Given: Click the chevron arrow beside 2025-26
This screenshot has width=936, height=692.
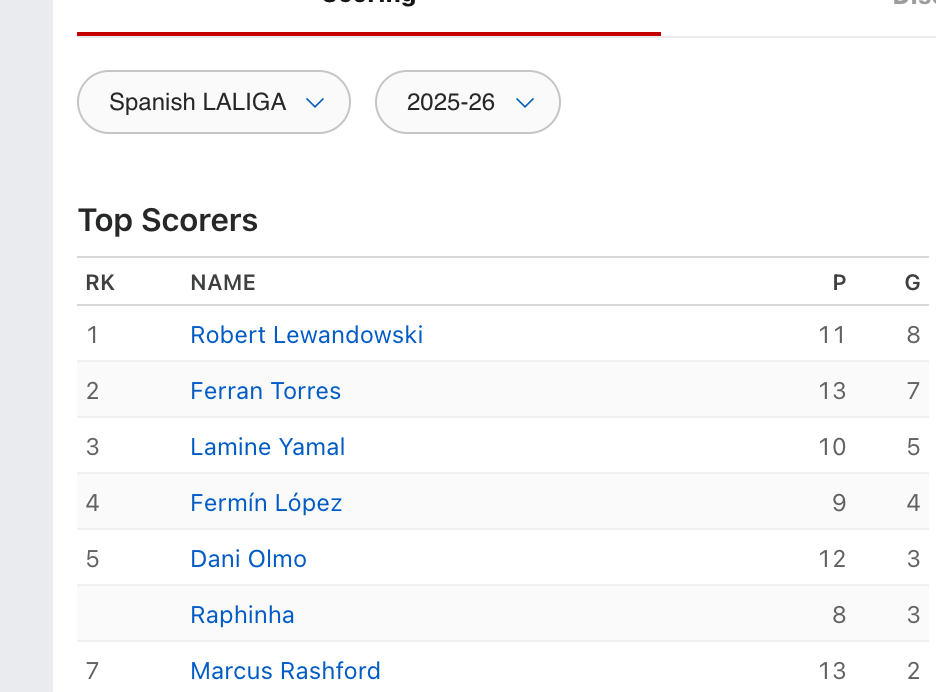Looking at the screenshot, I should pos(524,102).
